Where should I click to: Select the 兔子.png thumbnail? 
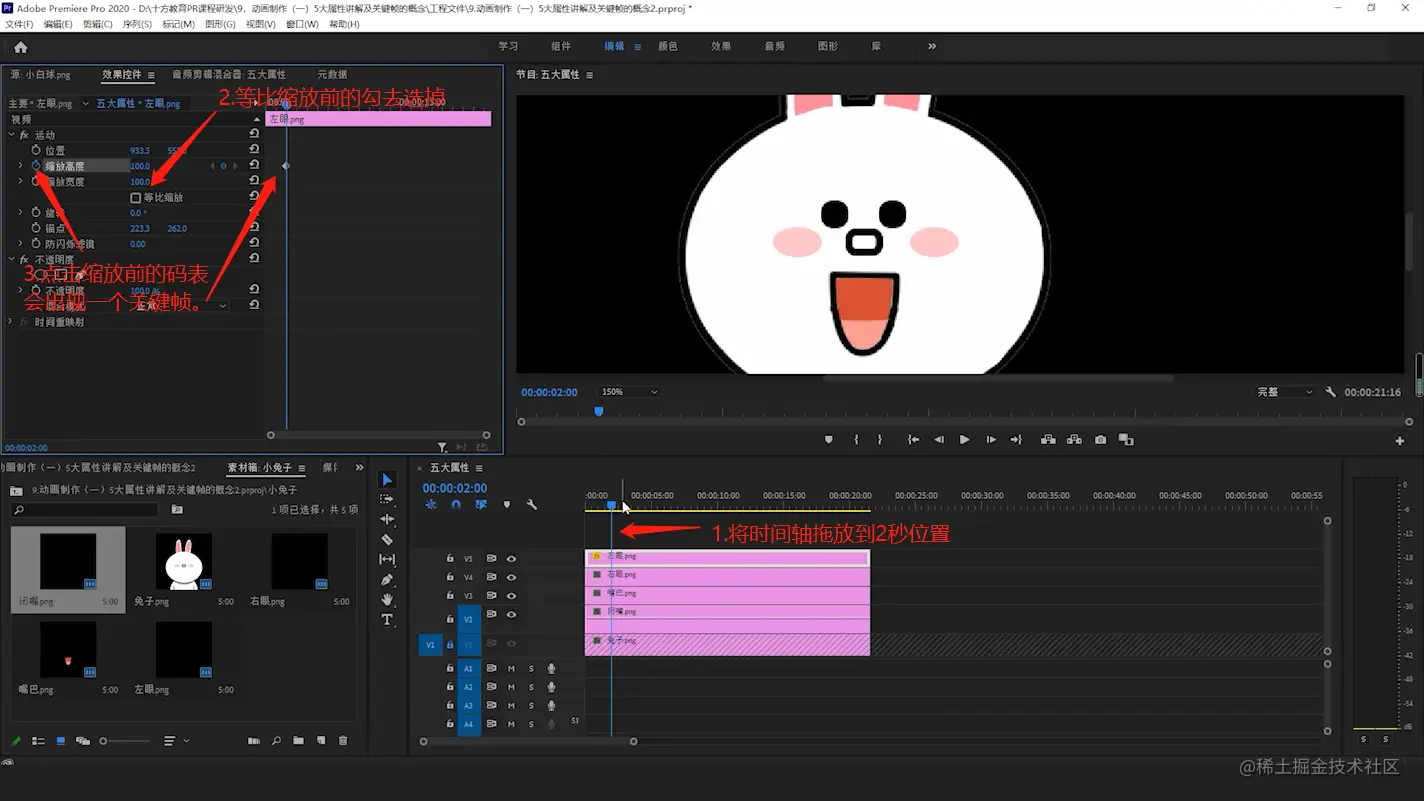point(183,562)
